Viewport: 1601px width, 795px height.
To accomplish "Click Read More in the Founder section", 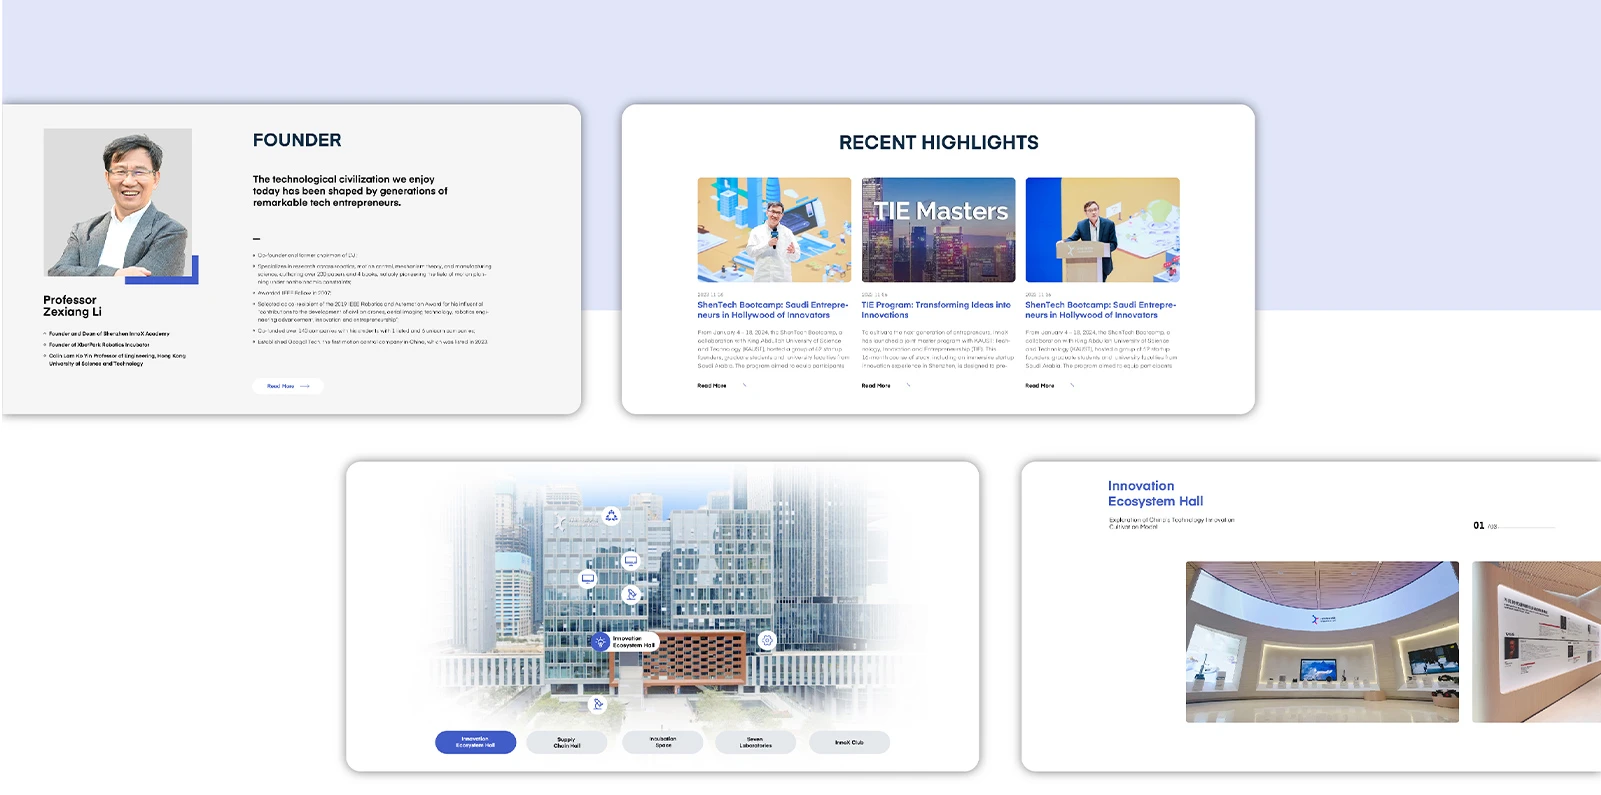I will tap(280, 386).
